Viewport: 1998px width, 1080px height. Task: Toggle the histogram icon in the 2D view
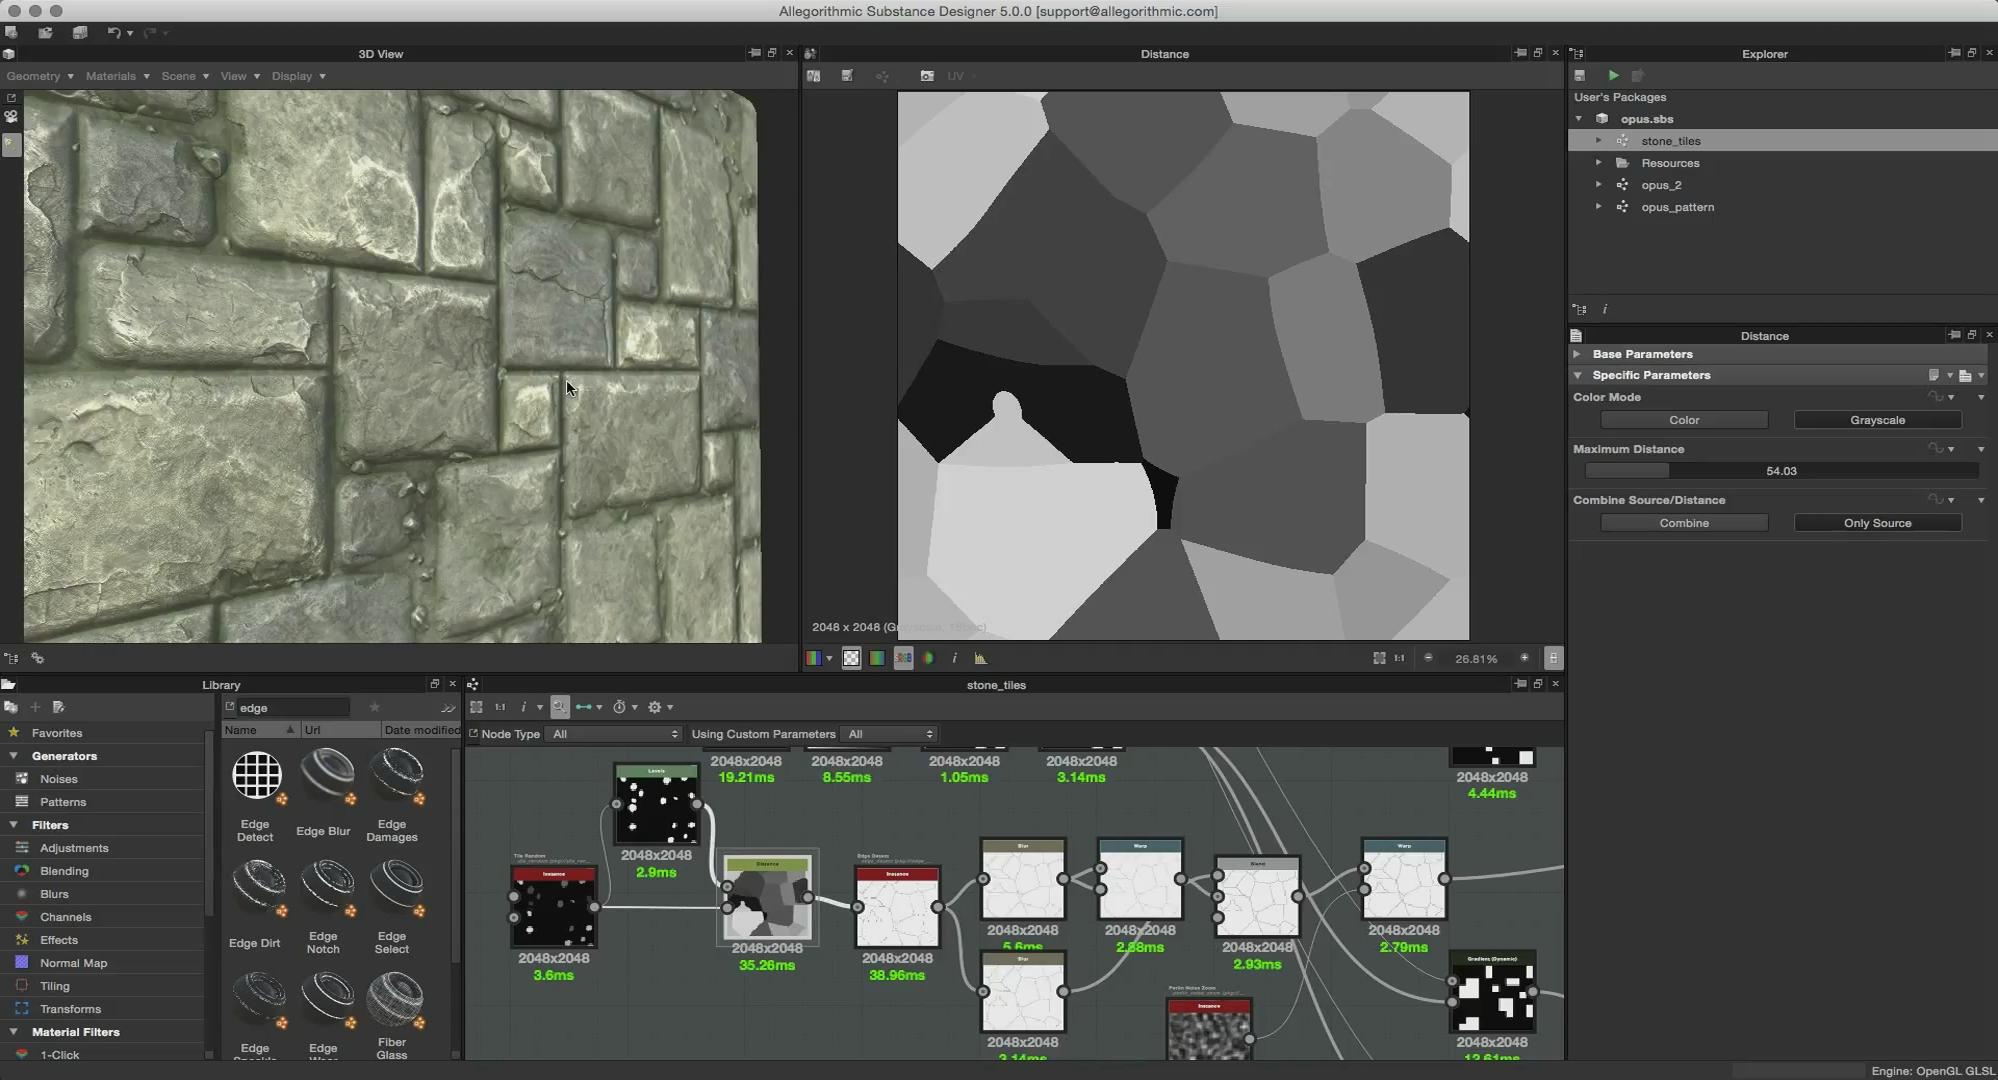(980, 658)
